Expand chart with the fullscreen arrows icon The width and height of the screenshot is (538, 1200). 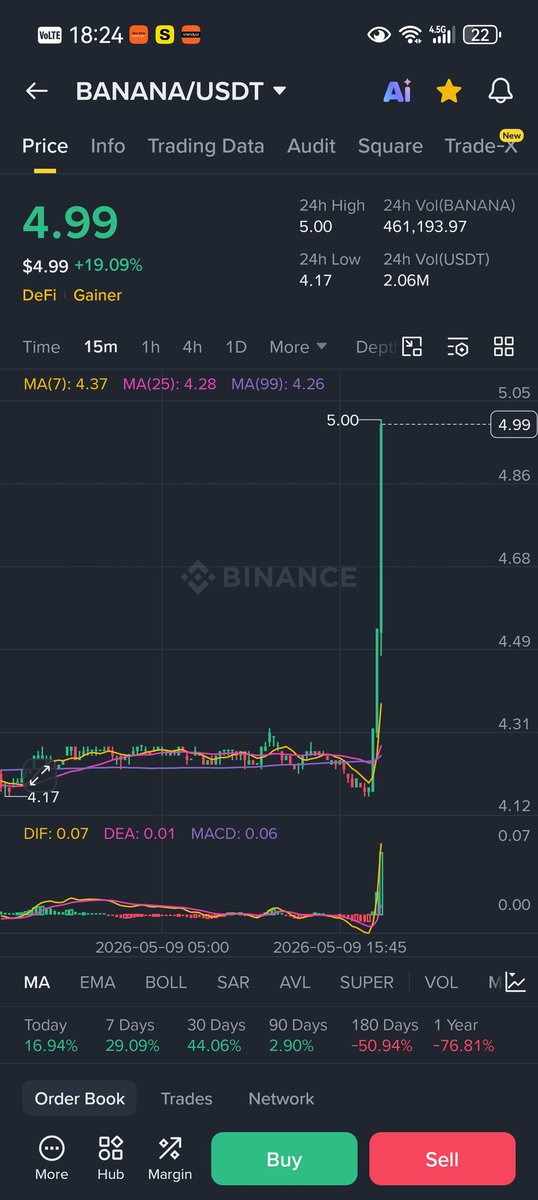pyautogui.click(x=39, y=776)
